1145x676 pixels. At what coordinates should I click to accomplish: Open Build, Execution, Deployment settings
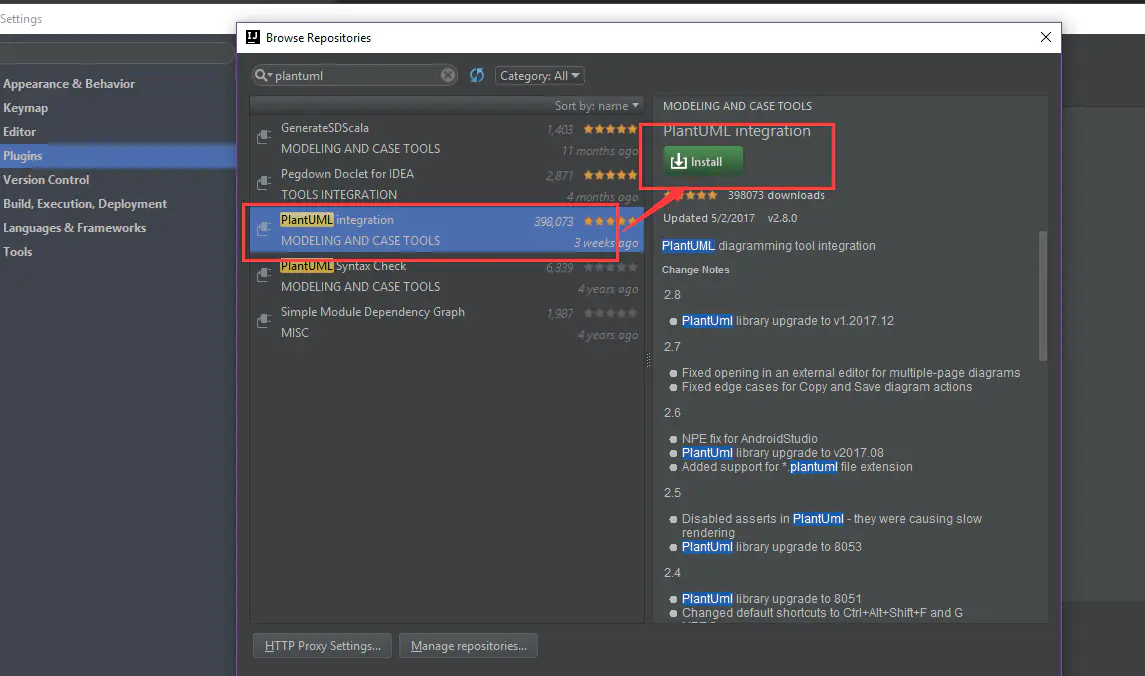tap(85, 204)
